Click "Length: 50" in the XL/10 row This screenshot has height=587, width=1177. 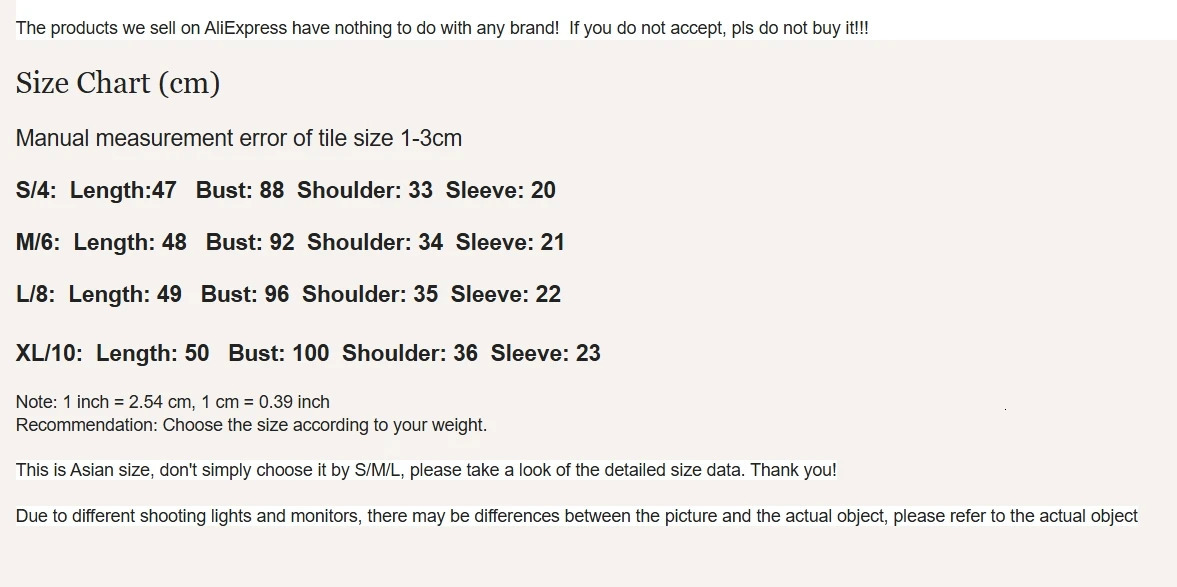pos(153,353)
